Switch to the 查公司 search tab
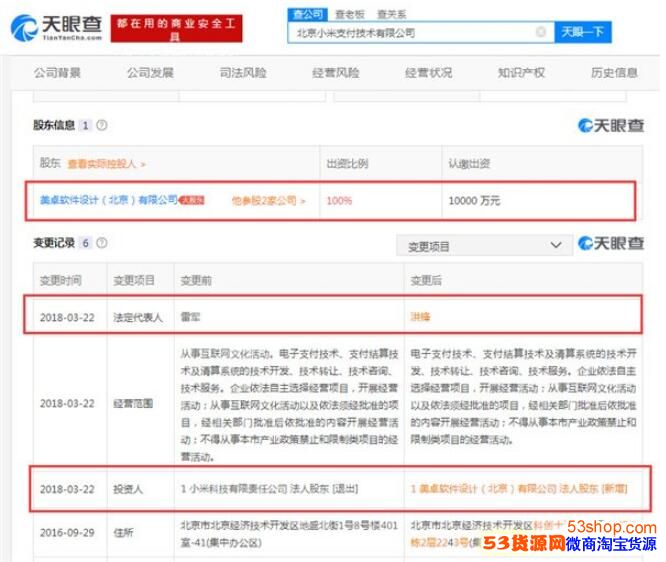 [x=308, y=13]
